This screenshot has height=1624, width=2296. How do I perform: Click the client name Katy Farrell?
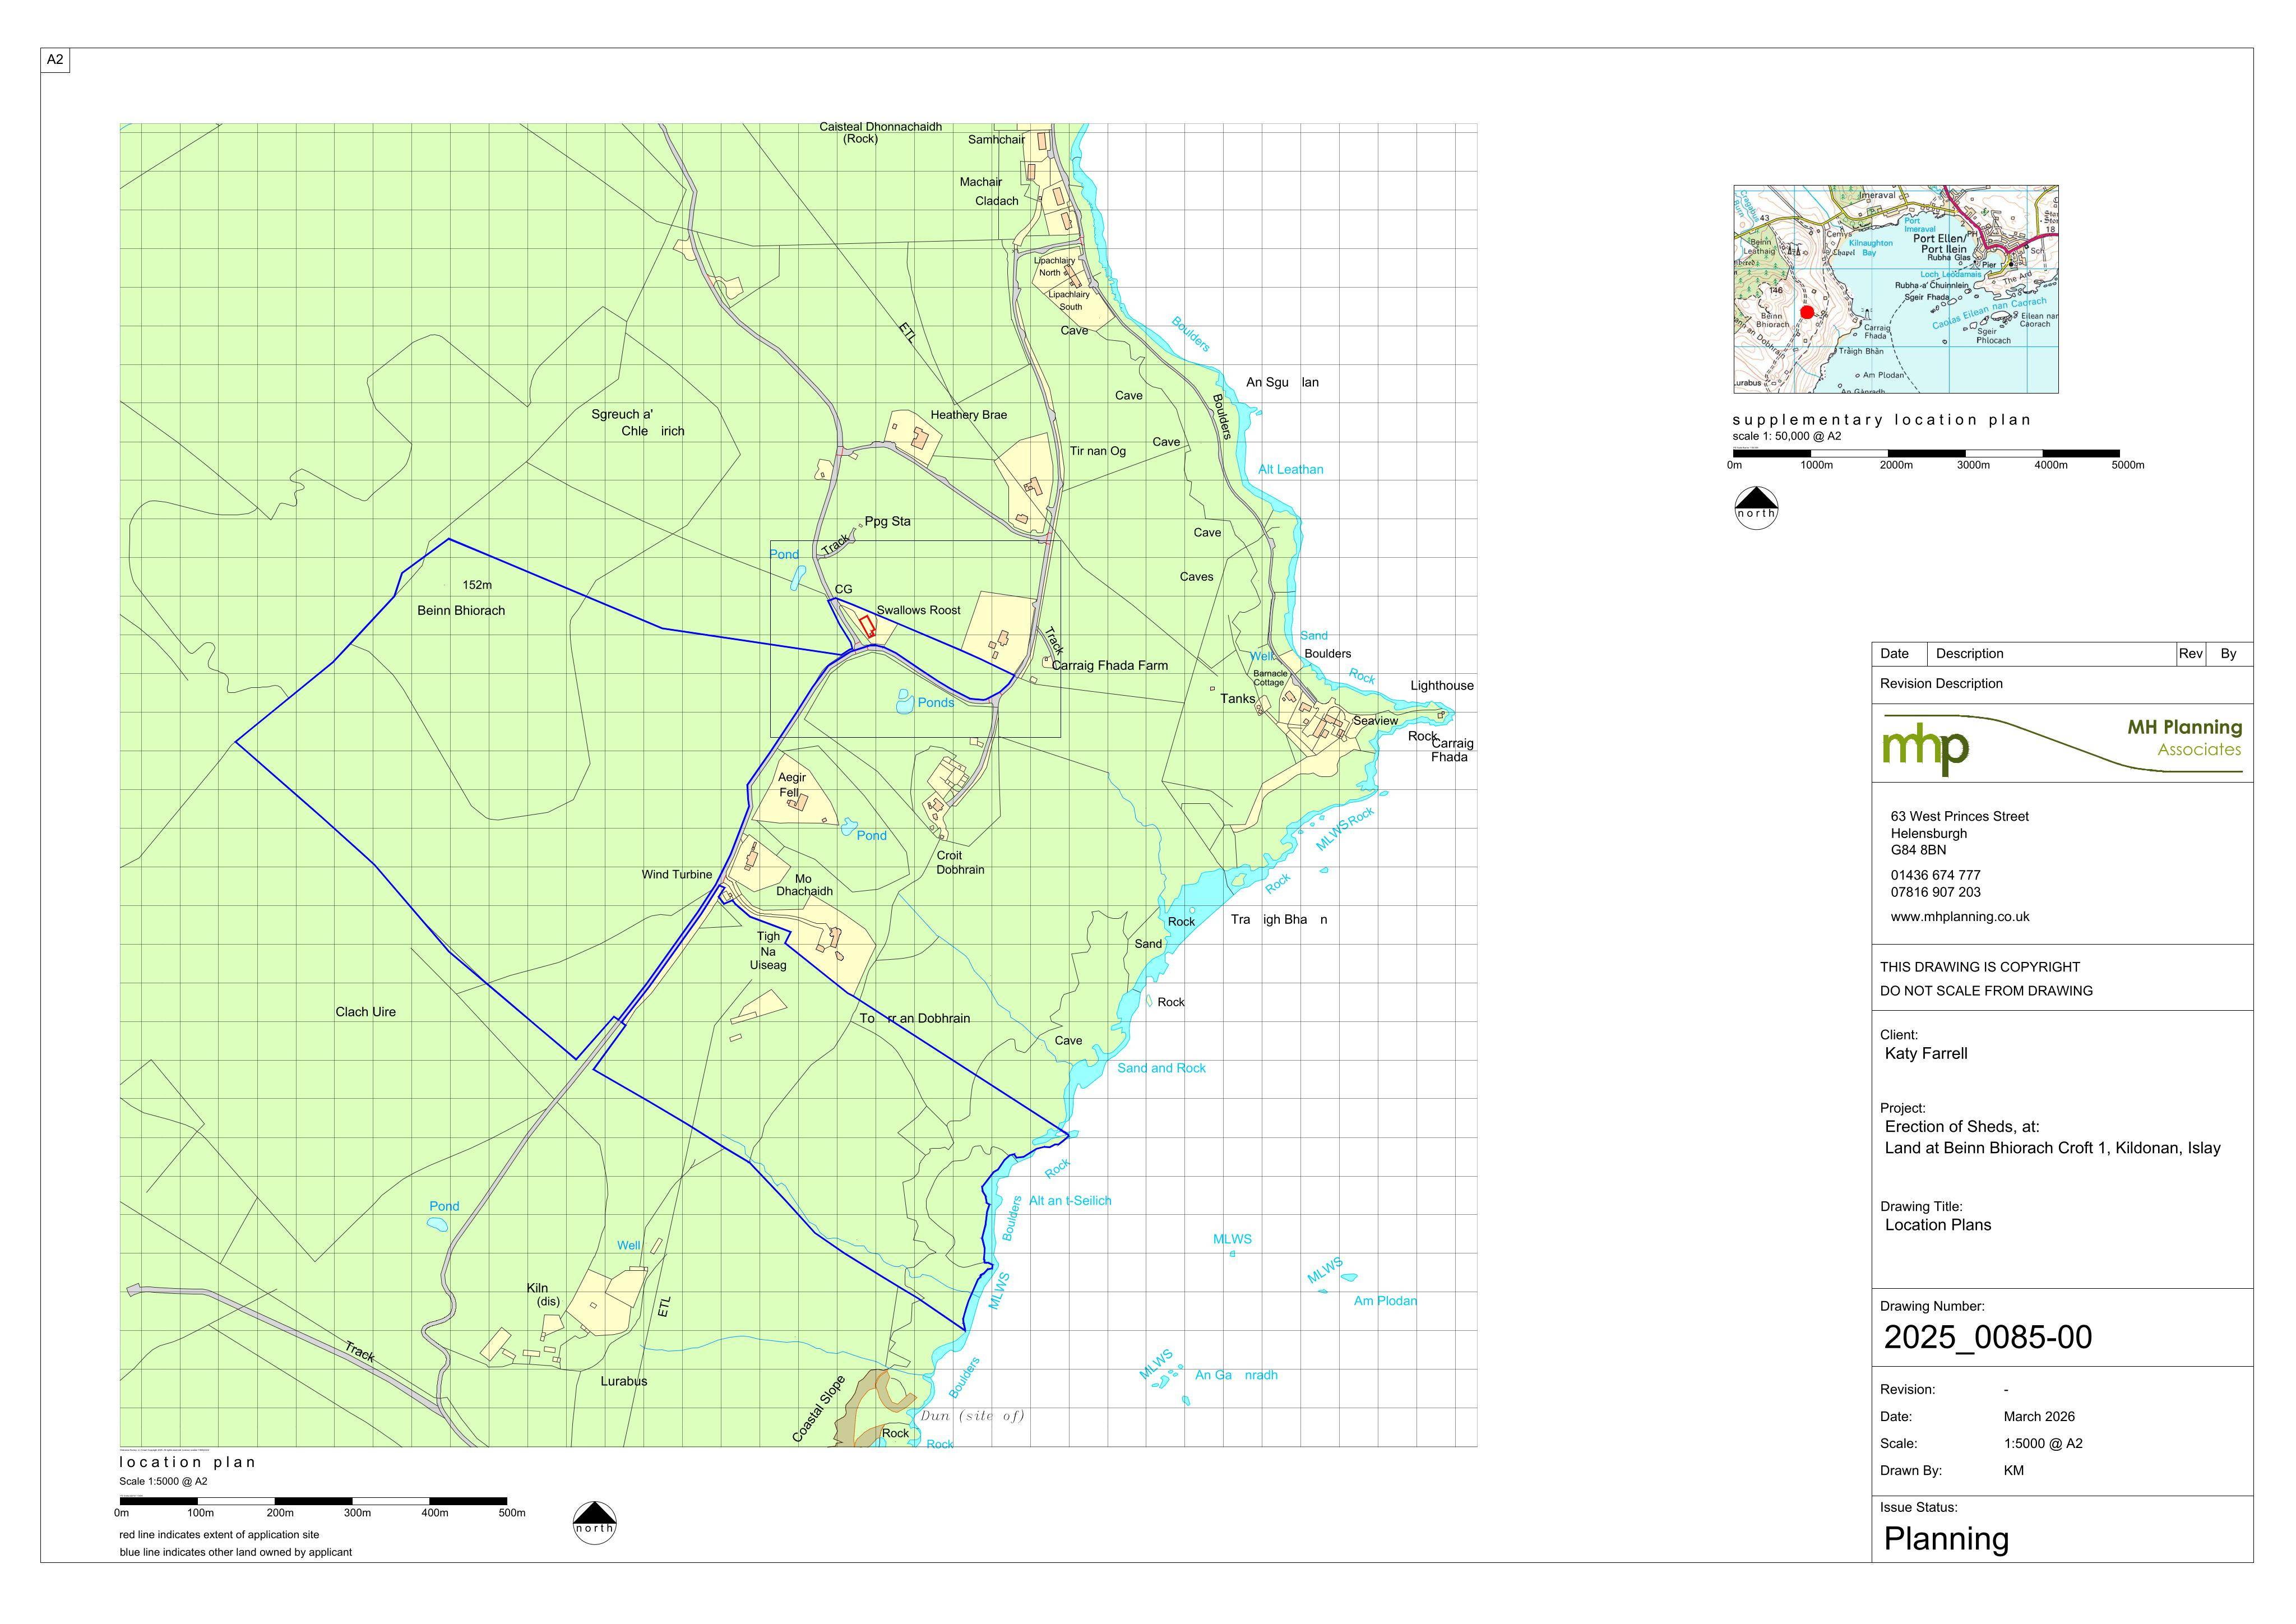(1926, 1053)
